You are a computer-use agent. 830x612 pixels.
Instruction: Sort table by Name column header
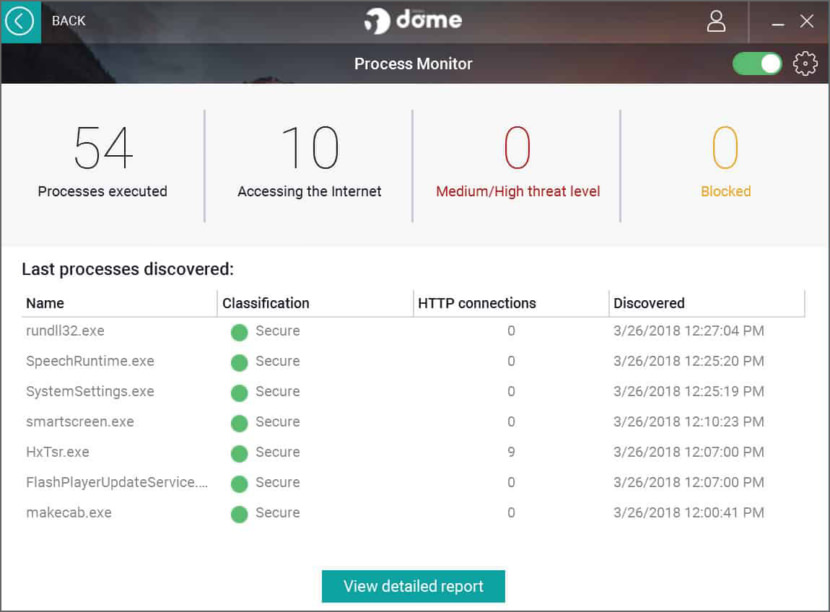[x=119, y=303]
